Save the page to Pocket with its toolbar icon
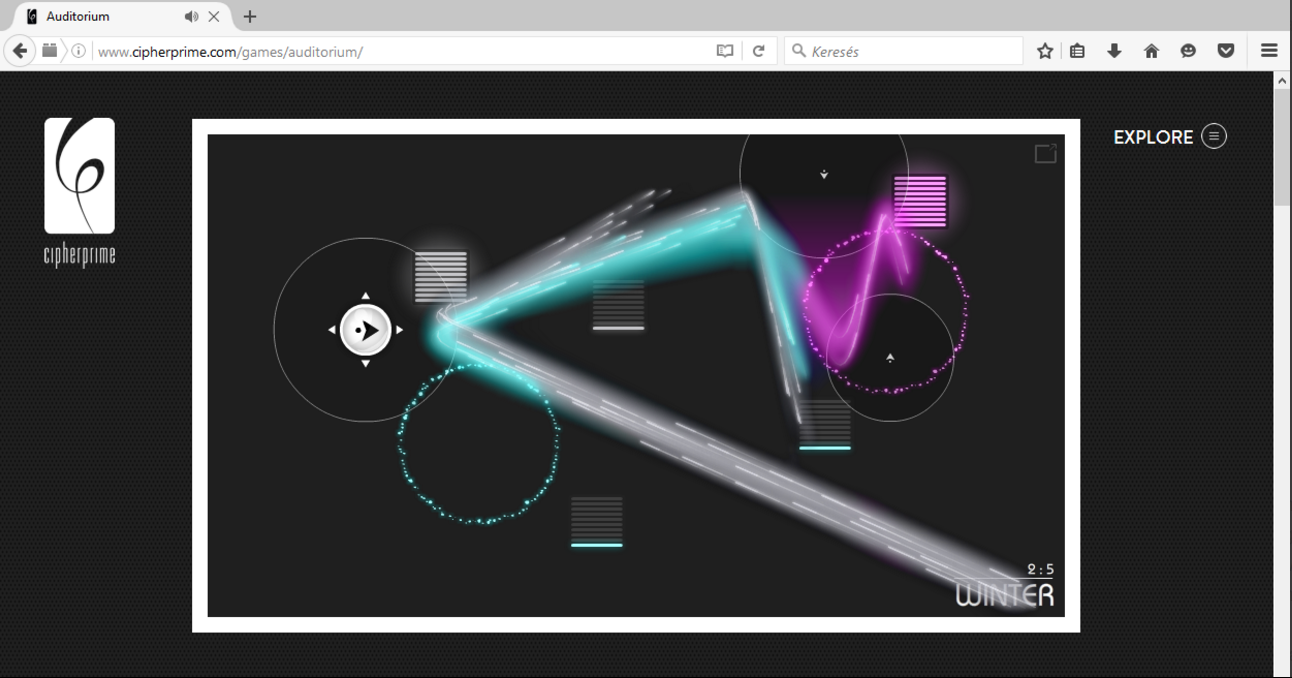Viewport: 1292px width, 678px height. point(1226,51)
